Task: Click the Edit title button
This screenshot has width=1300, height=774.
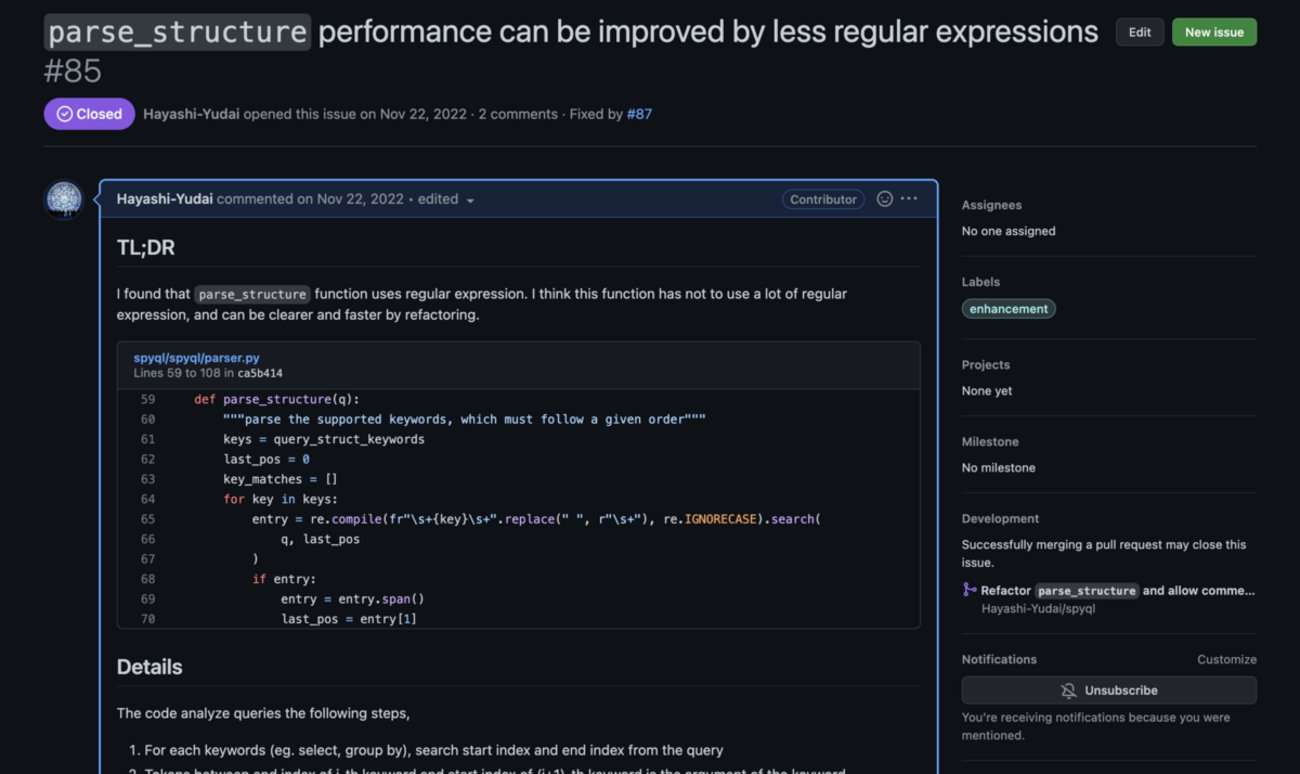Action: point(1139,32)
